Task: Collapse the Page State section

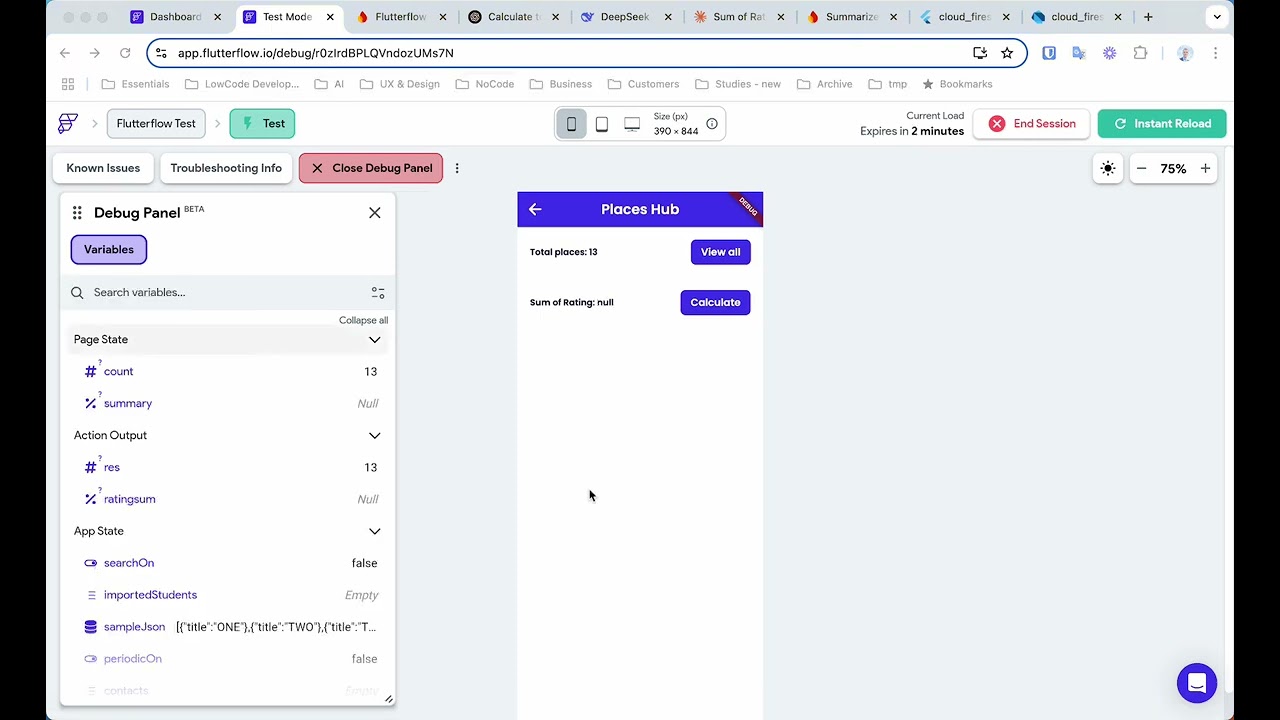Action: click(375, 339)
